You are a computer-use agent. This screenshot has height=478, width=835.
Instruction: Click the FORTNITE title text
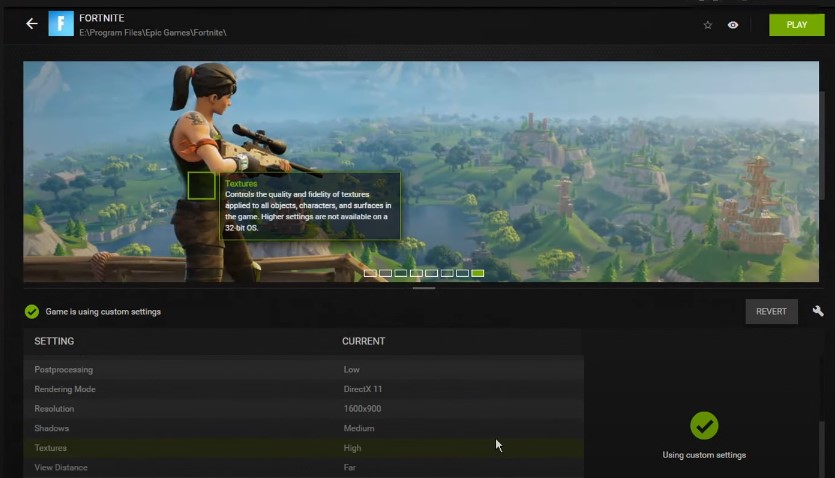[x=102, y=18]
